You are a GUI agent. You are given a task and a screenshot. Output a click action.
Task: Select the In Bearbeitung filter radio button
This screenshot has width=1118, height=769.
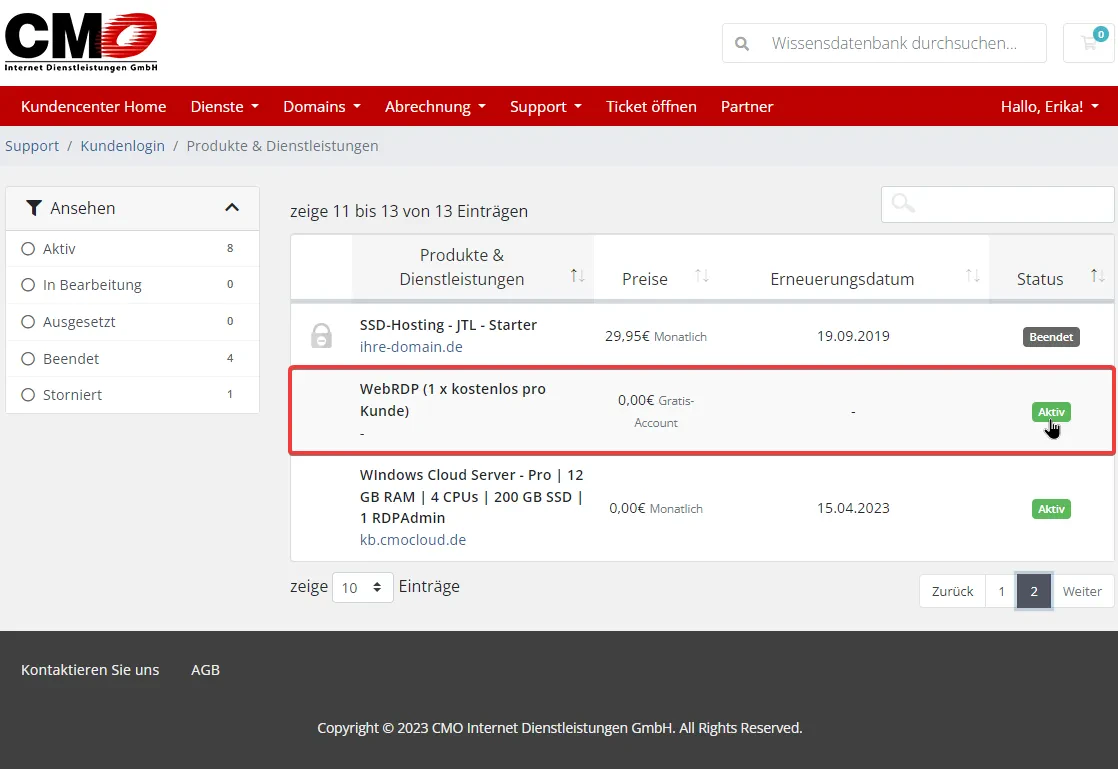(28, 285)
